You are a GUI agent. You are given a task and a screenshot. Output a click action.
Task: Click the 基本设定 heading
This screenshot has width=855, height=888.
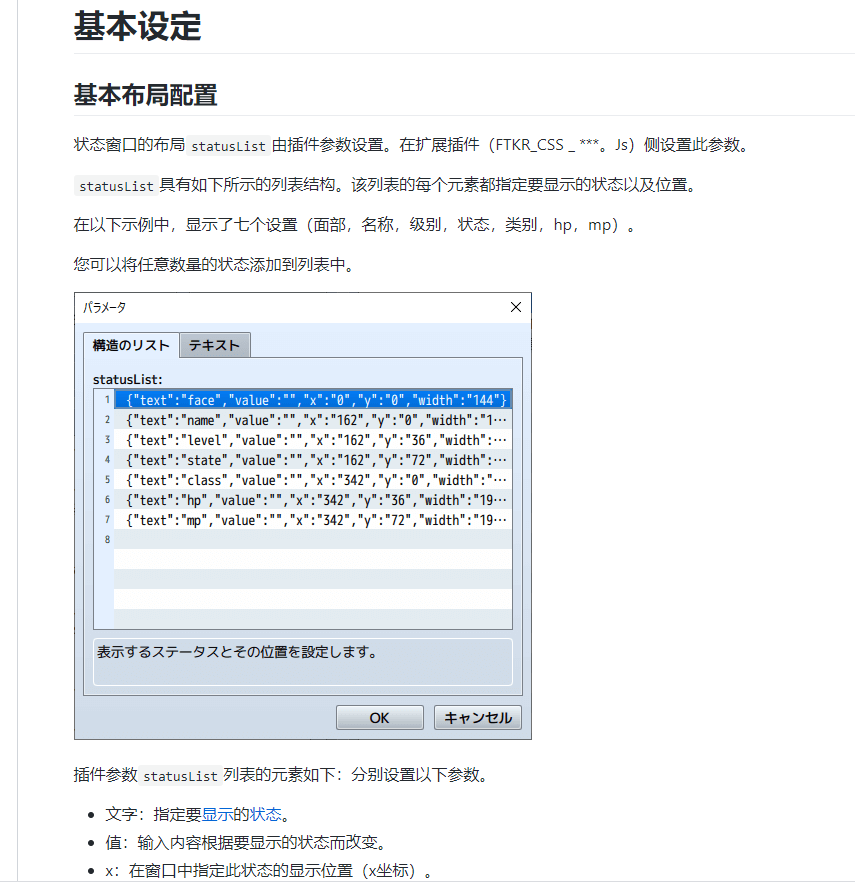pos(138,26)
